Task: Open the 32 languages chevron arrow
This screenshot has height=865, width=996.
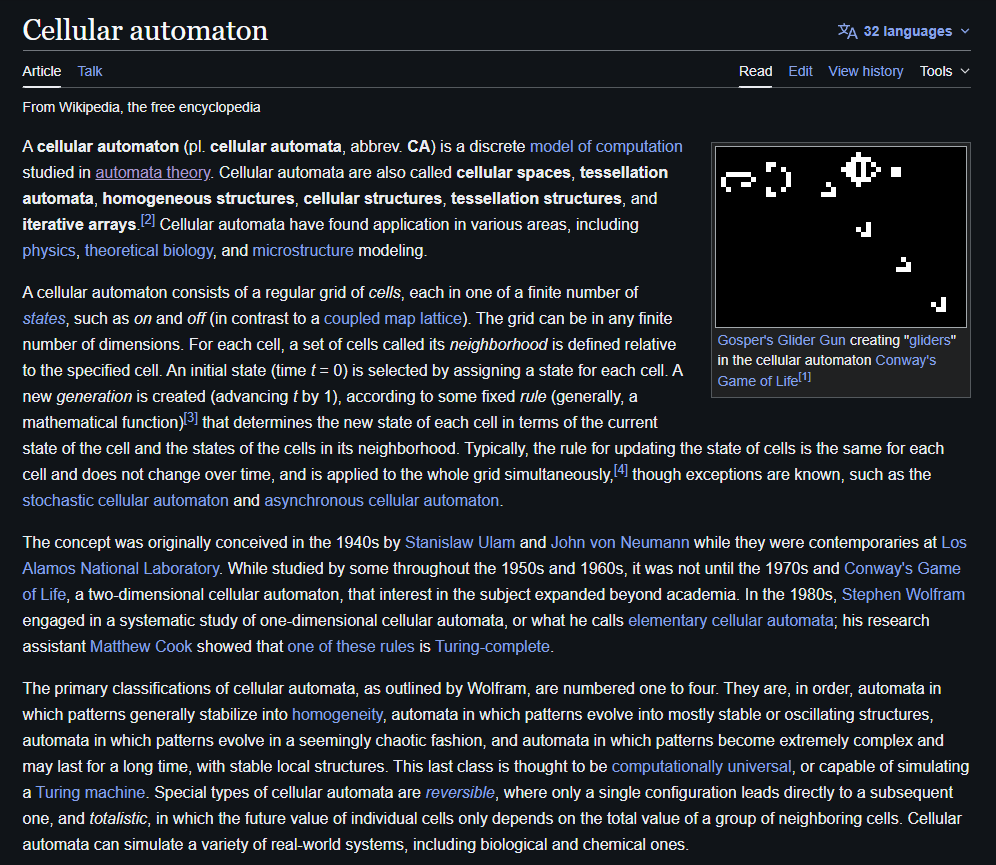Action: tap(964, 31)
